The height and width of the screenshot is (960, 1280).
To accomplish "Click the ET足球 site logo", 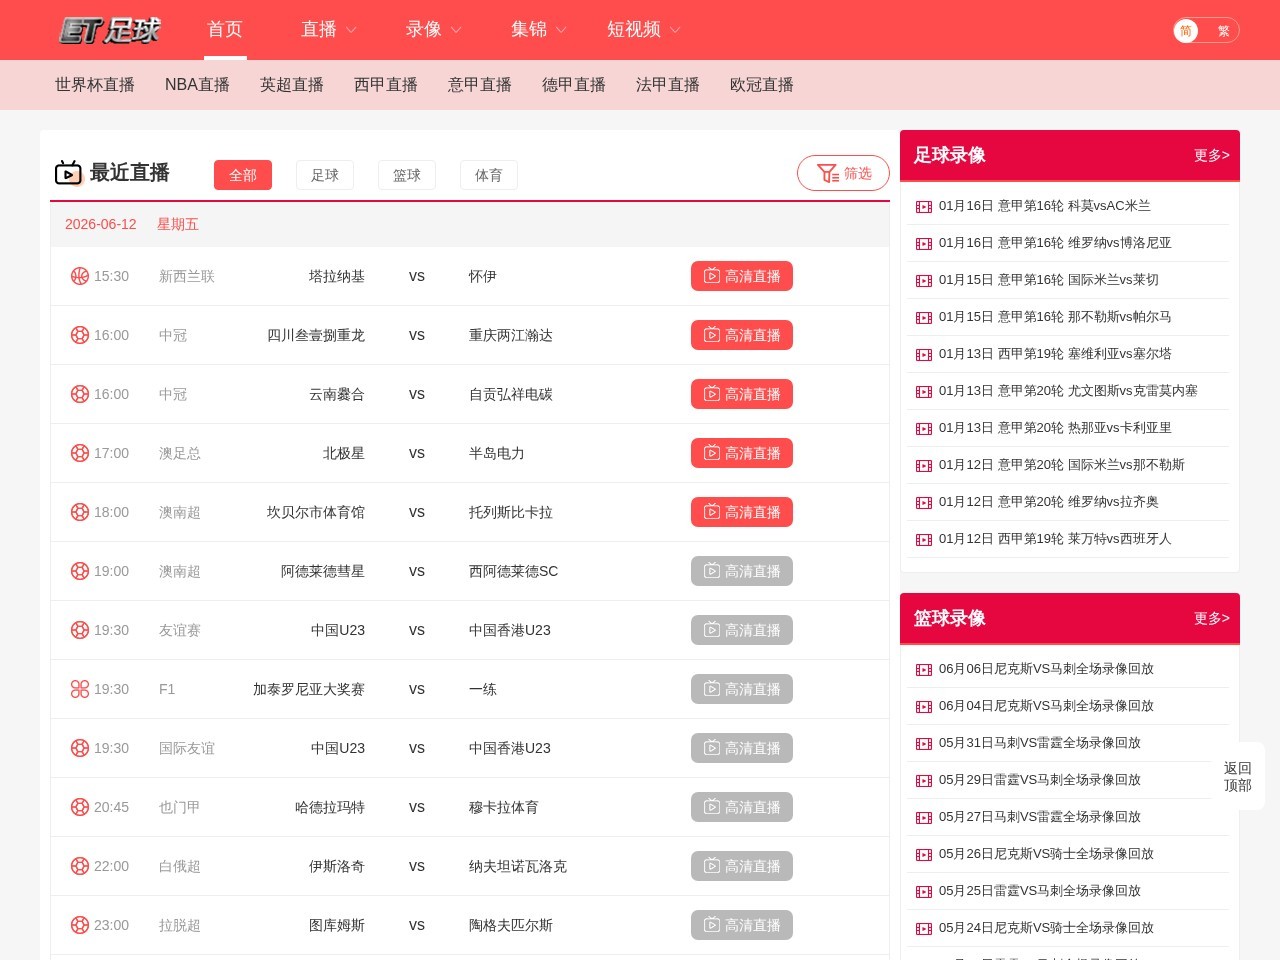I will pyautogui.click(x=110, y=30).
